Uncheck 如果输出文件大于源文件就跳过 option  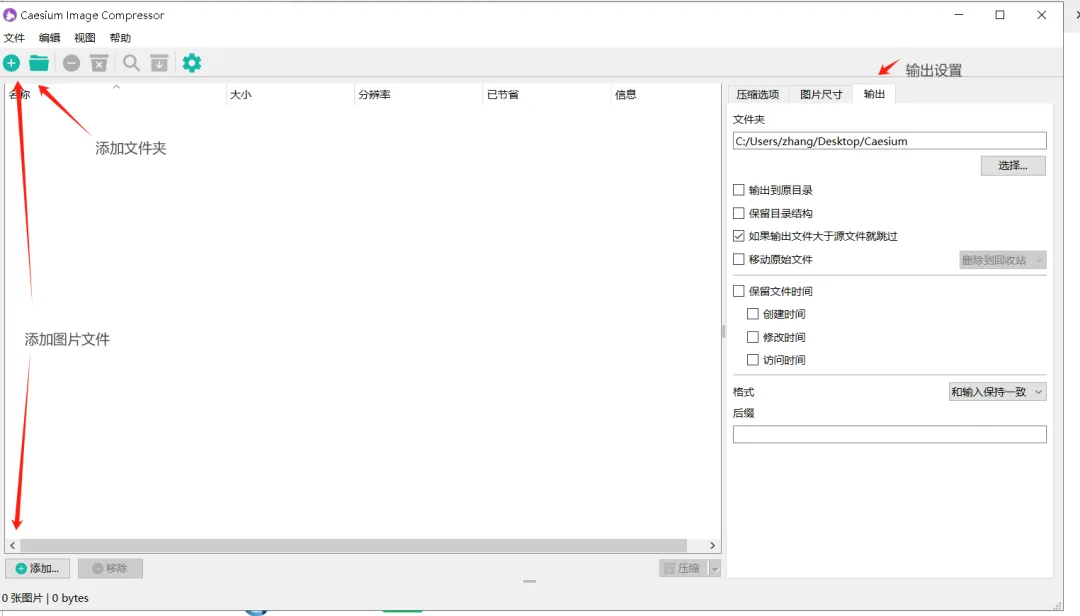click(739, 236)
